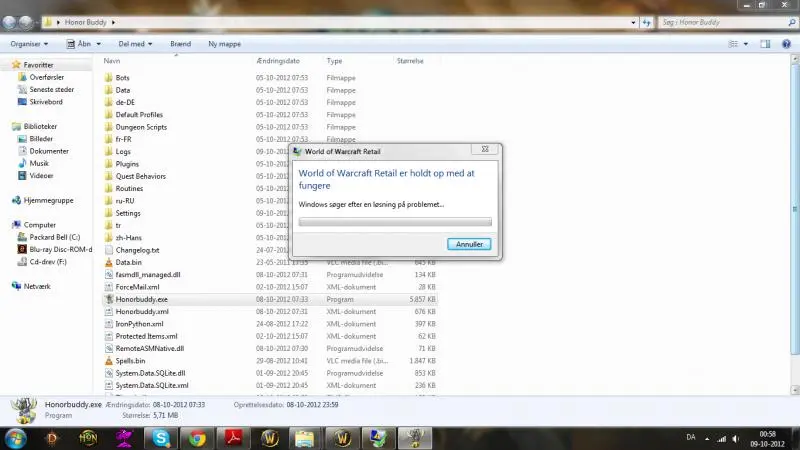The height and width of the screenshot is (450, 800).
Task: Open Google Chrome from the taskbar
Action: [197, 438]
